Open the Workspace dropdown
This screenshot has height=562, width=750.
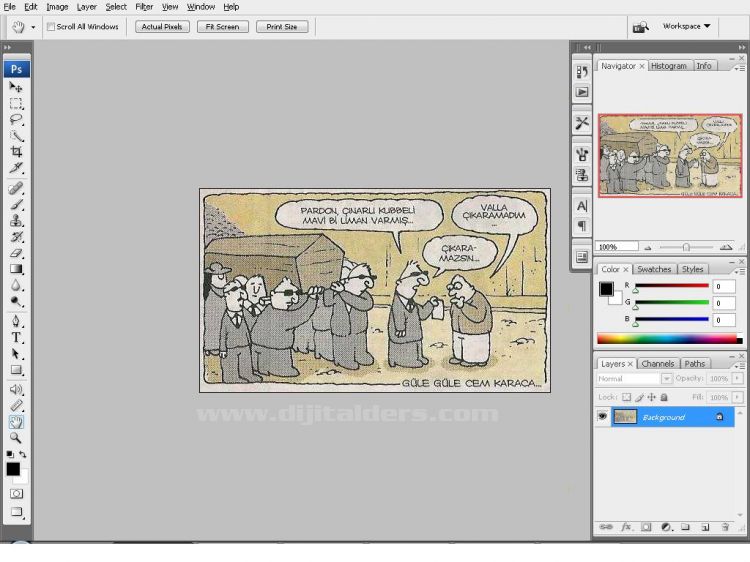pyautogui.click(x=686, y=26)
